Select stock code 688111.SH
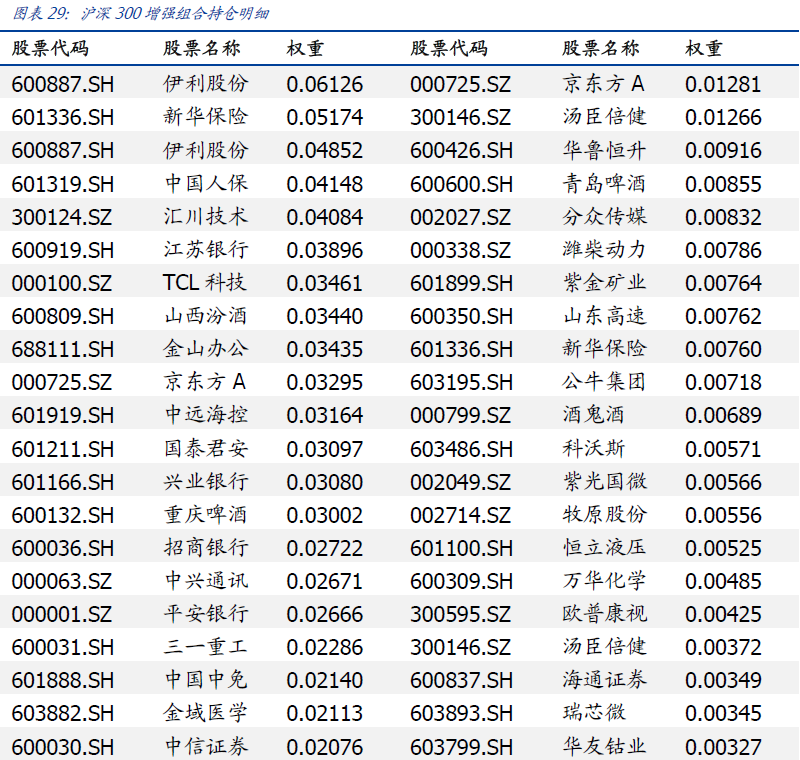This screenshot has height=760, width=800. (x=63, y=349)
